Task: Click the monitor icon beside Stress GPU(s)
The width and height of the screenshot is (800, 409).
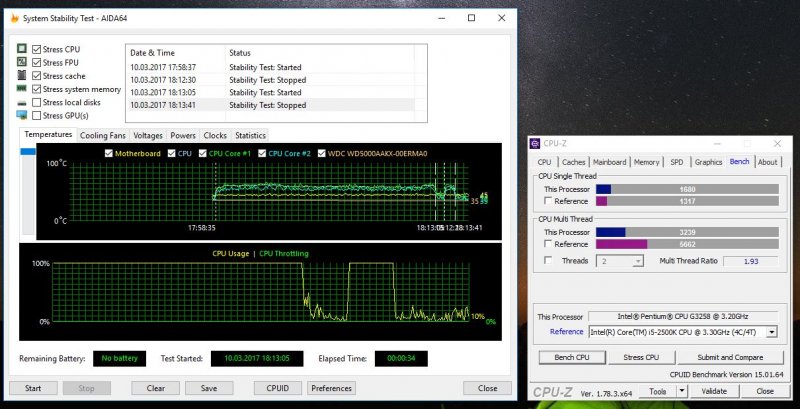Action: 21,115
